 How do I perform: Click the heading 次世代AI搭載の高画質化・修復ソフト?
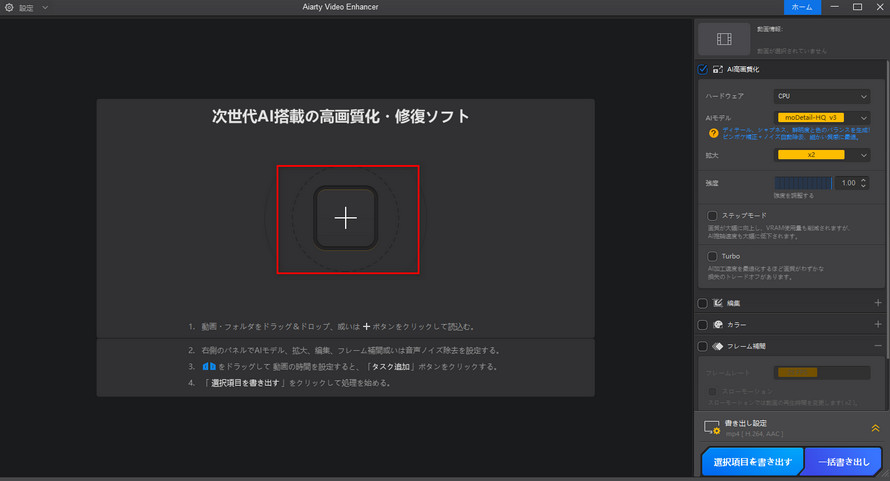pyautogui.click(x=341, y=116)
